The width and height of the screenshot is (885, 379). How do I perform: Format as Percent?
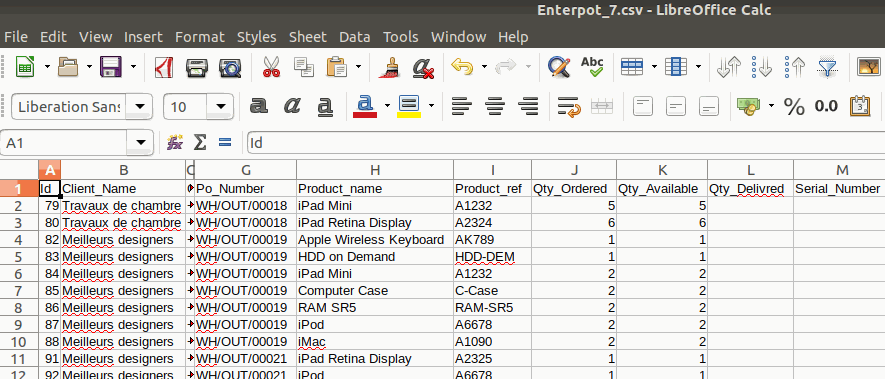coord(794,106)
